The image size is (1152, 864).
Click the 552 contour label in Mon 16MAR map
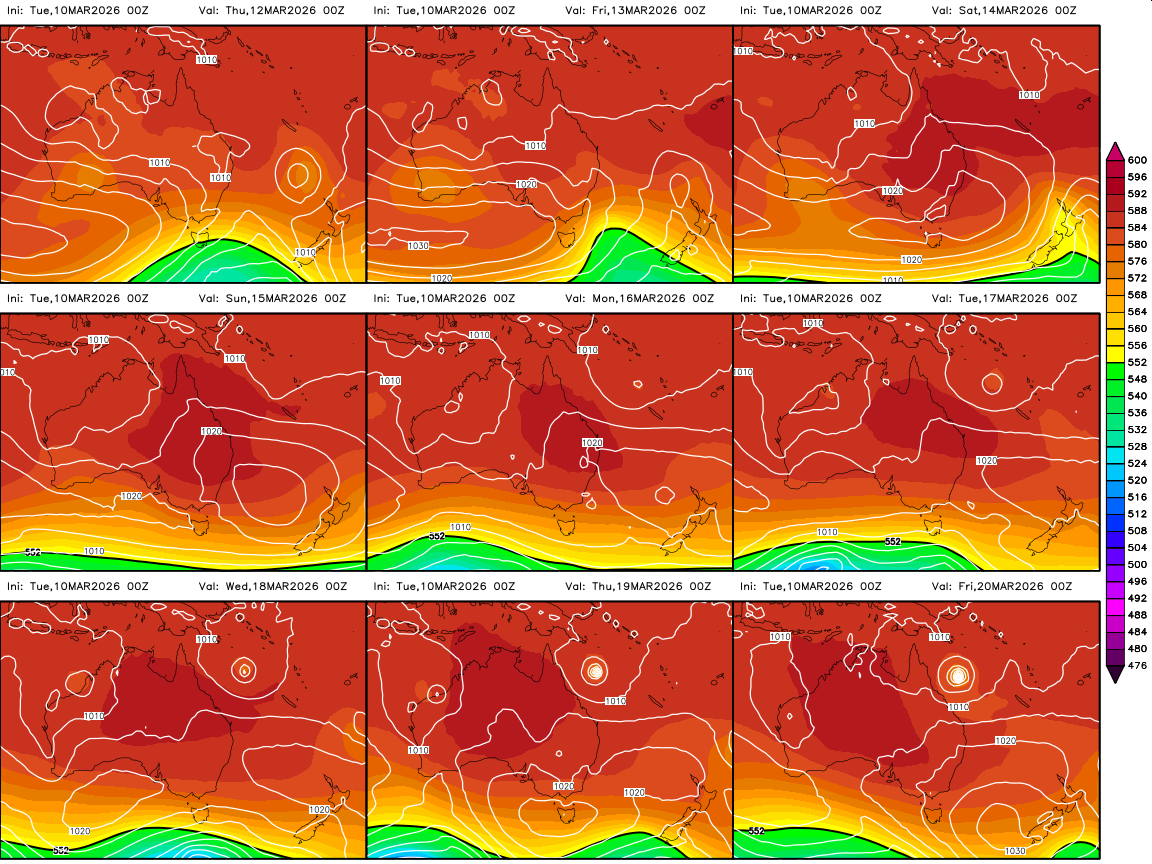pyautogui.click(x=436, y=537)
